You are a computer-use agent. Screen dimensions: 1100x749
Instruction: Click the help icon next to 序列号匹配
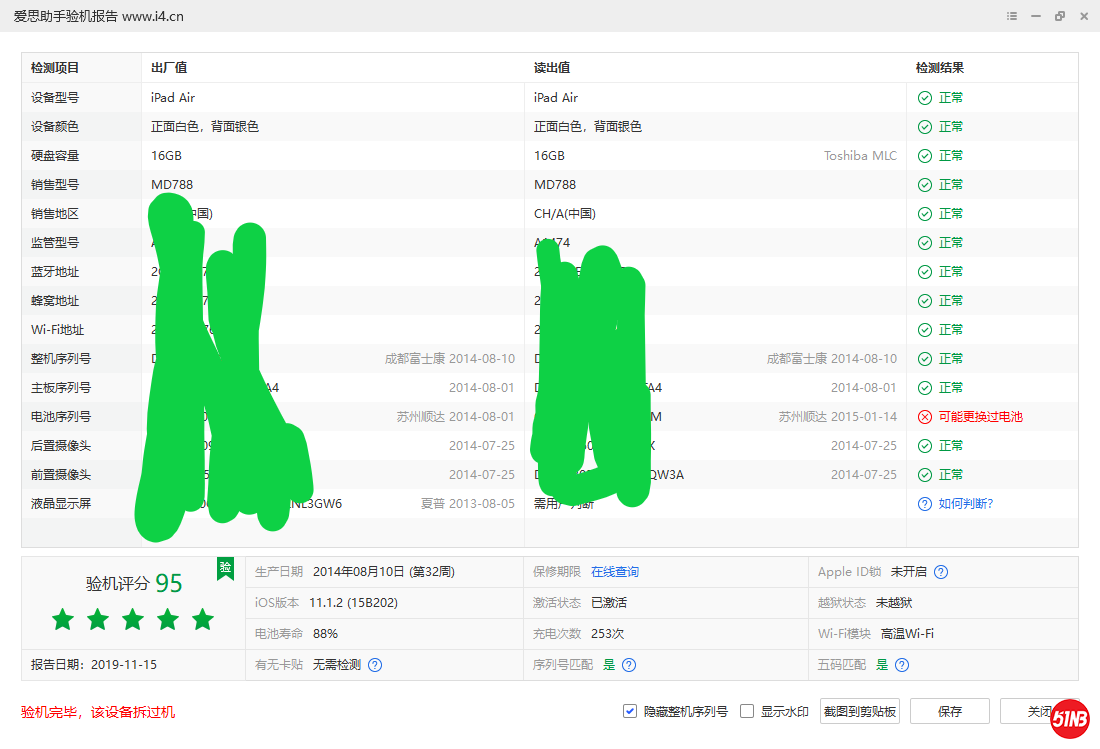(628, 664)
